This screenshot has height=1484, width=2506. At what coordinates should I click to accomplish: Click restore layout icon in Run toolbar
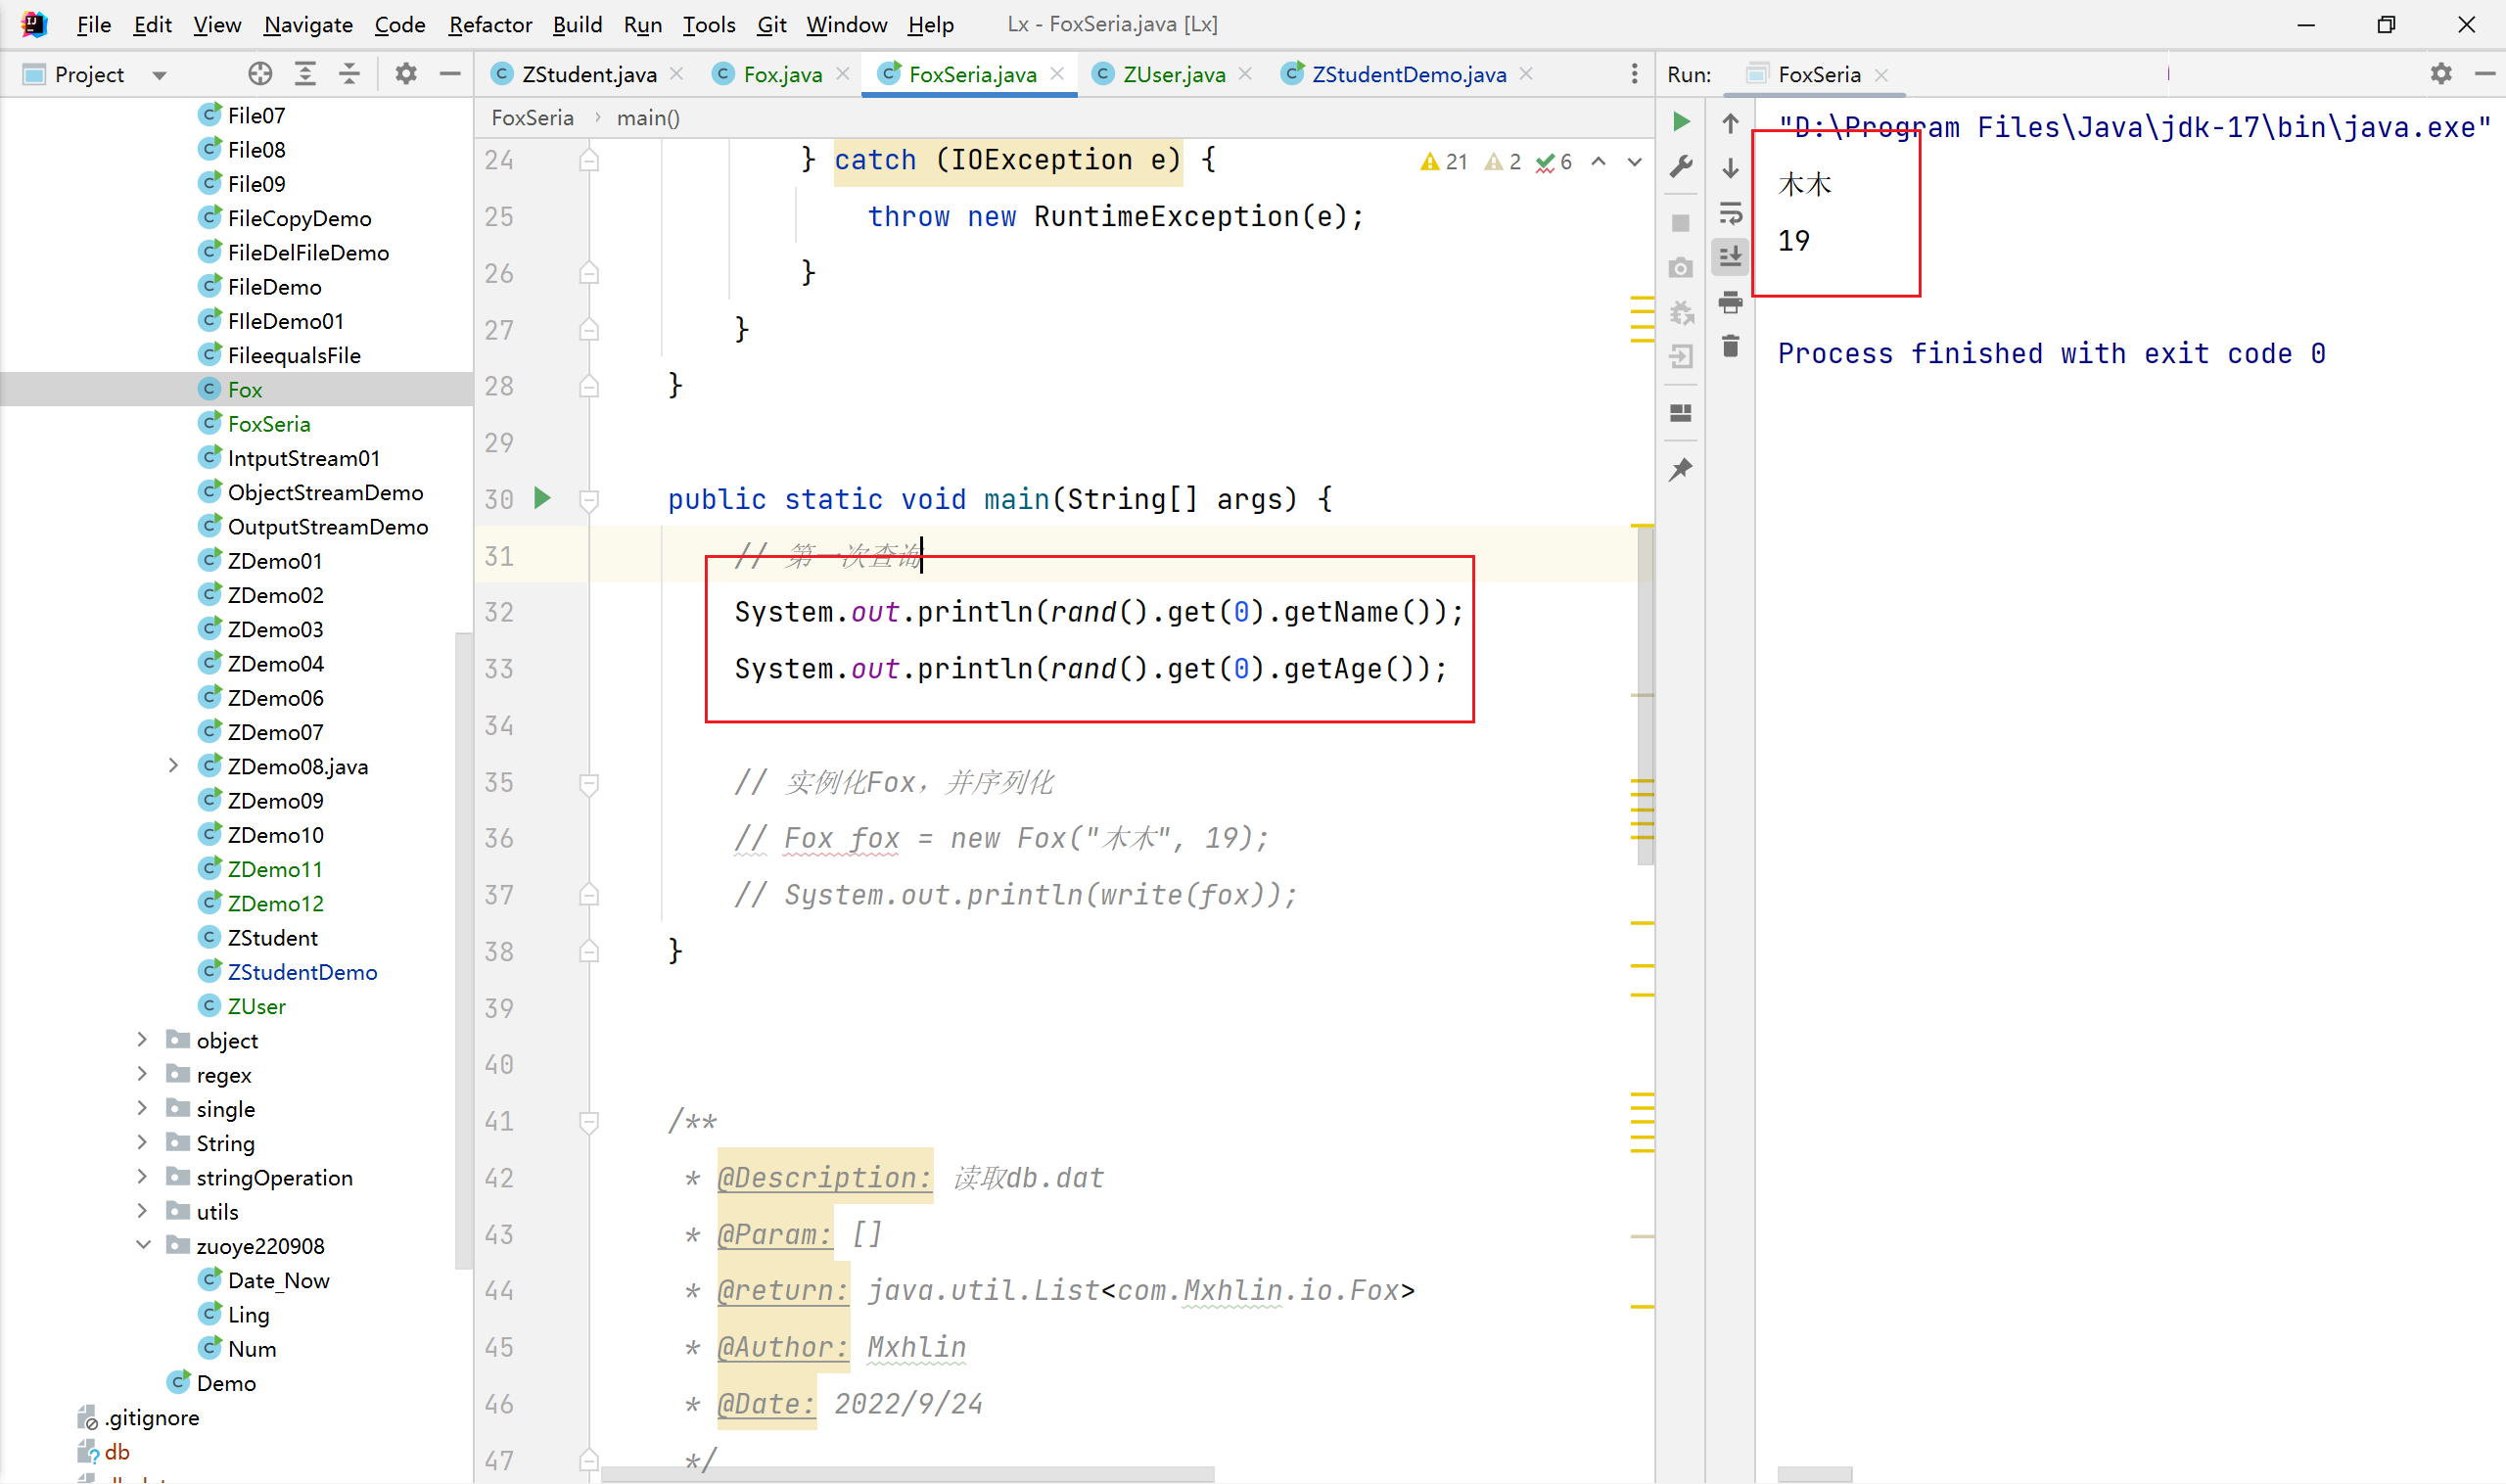tap(1681, 413)
